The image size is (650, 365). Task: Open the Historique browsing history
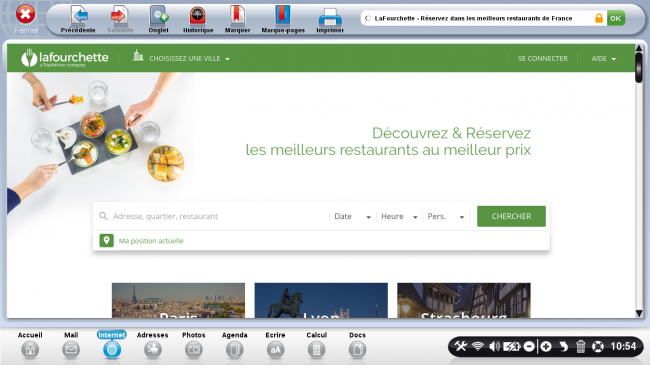tap(198, 19)
